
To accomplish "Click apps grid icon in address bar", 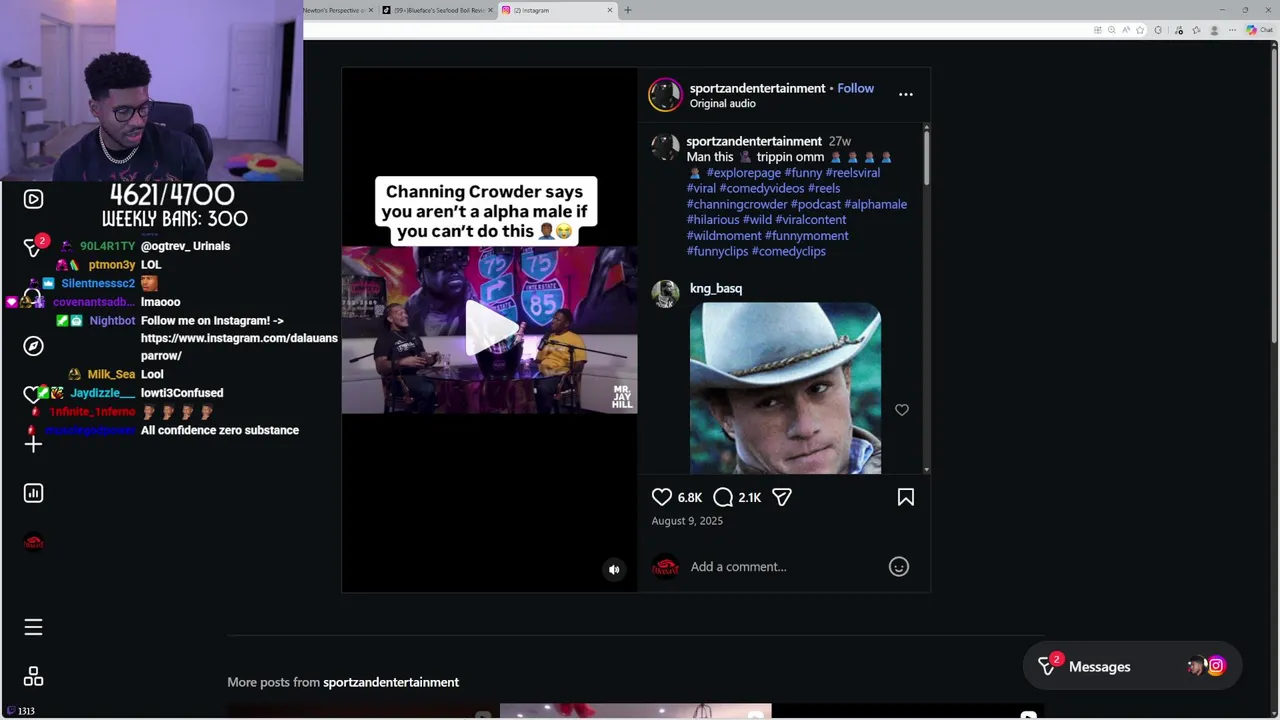I will click(1097, 30).
